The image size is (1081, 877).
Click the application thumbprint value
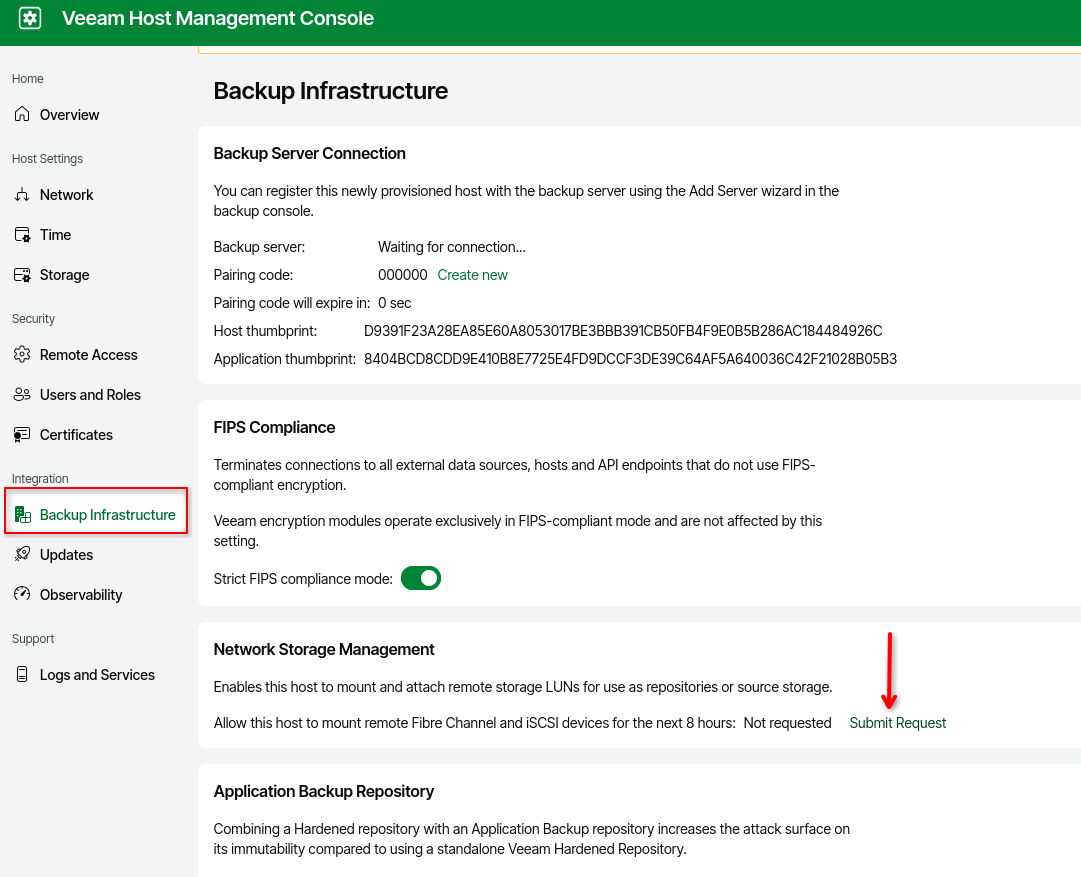click(x=630, y=359)
